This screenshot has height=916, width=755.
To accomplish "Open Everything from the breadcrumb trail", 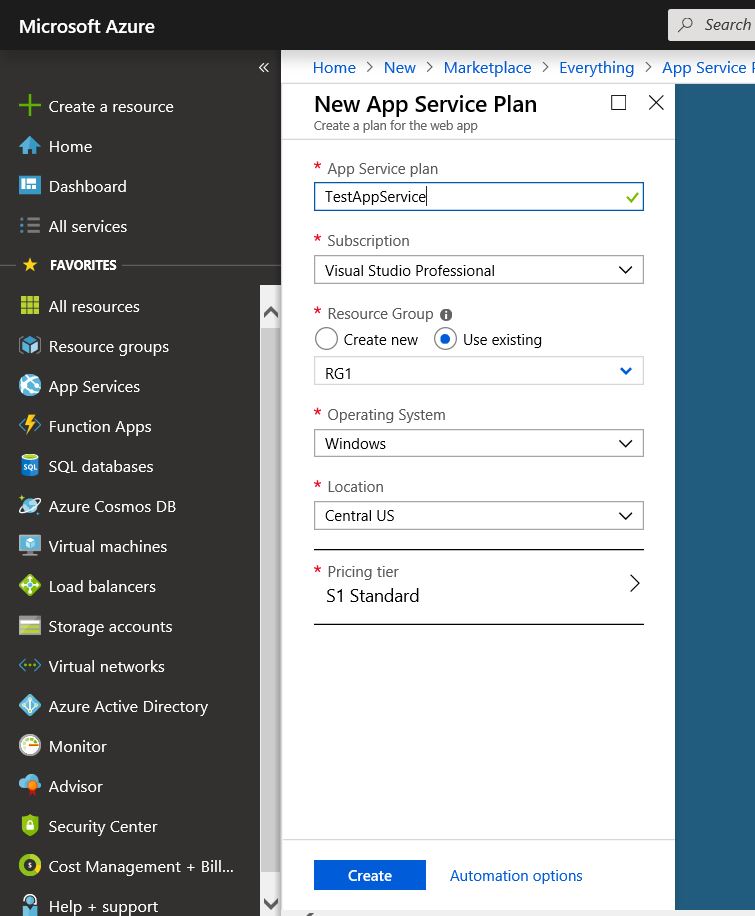I will 596,67.
